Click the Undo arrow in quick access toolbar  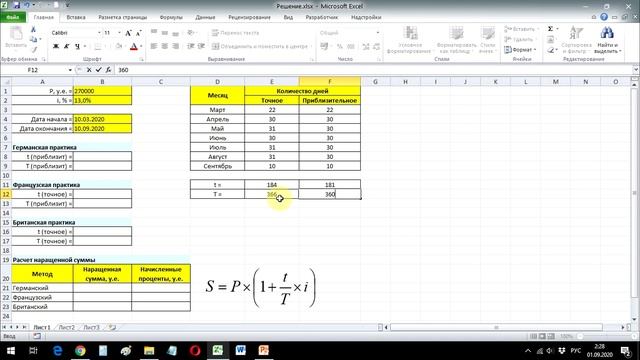coord(27,6)
